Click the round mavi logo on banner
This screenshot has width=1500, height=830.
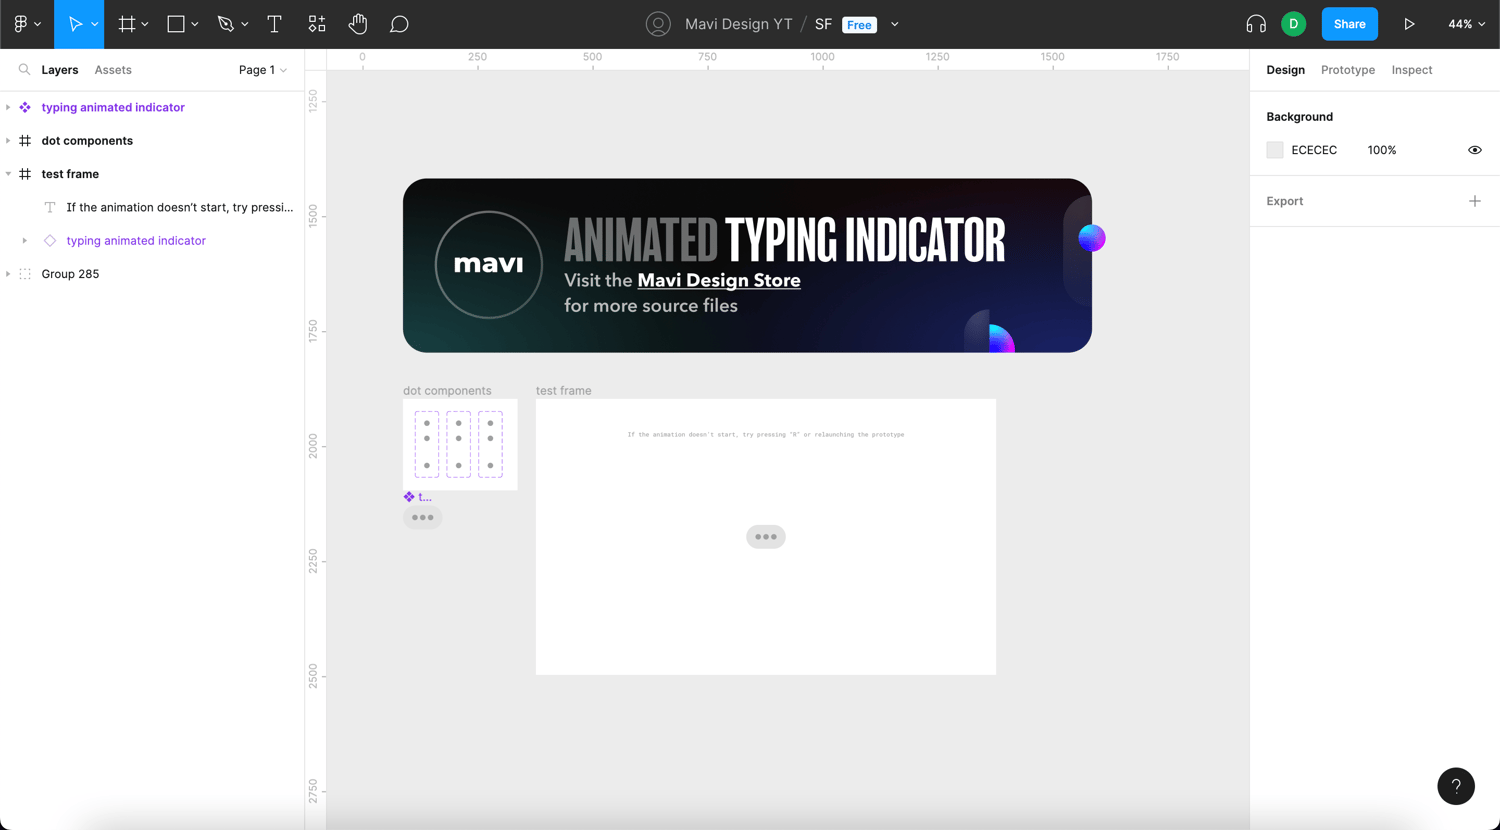(489, 265)
